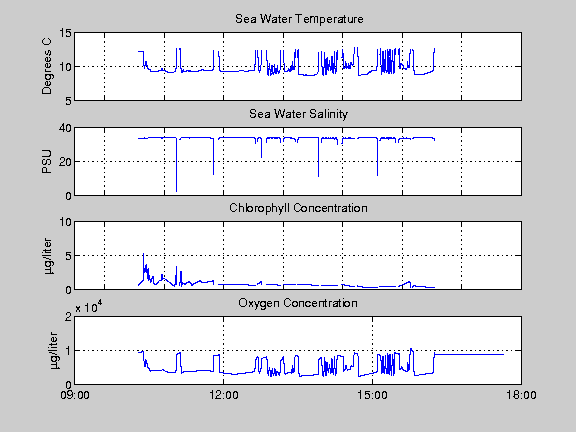This screenshot has height=432, width=576.
Task: Click the Degrees C axis label
Action: point(47,66)
